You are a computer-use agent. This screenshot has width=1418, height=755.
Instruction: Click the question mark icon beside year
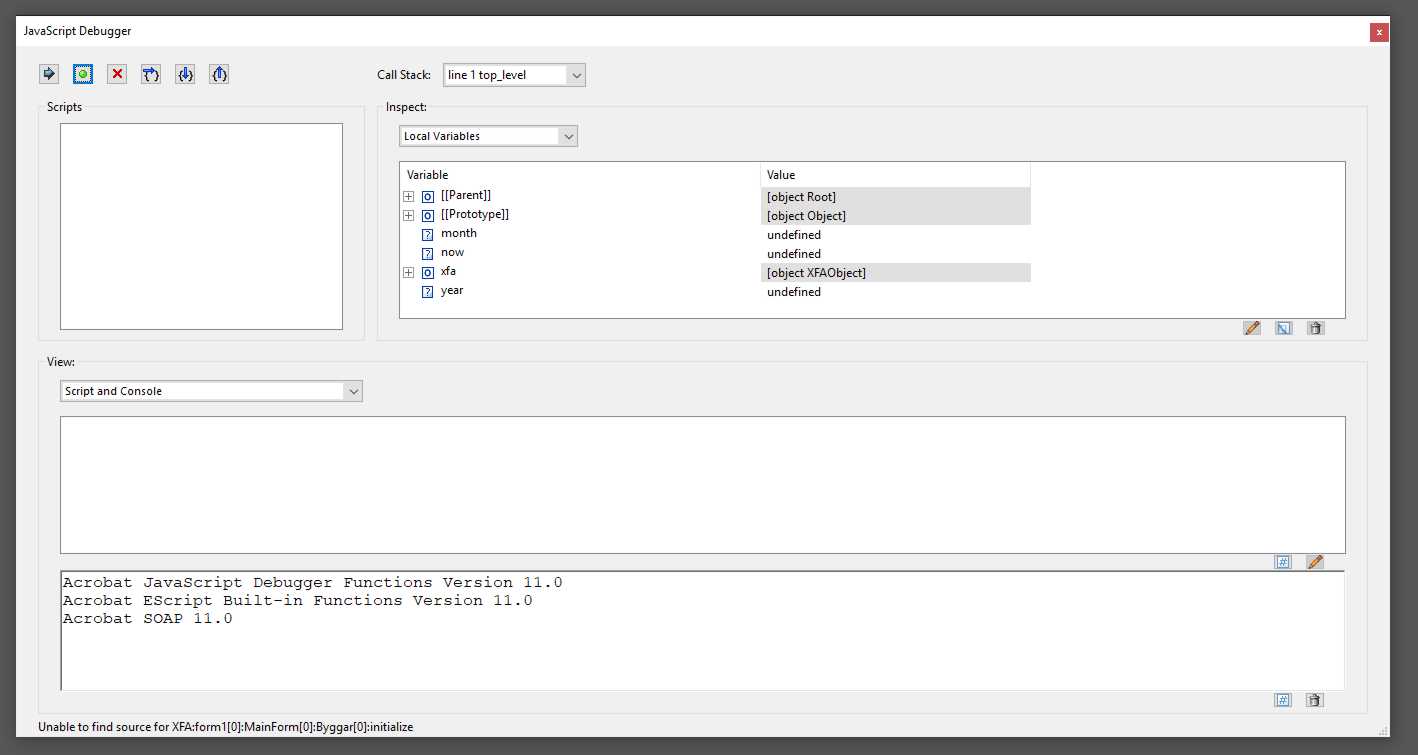point(427,292)
